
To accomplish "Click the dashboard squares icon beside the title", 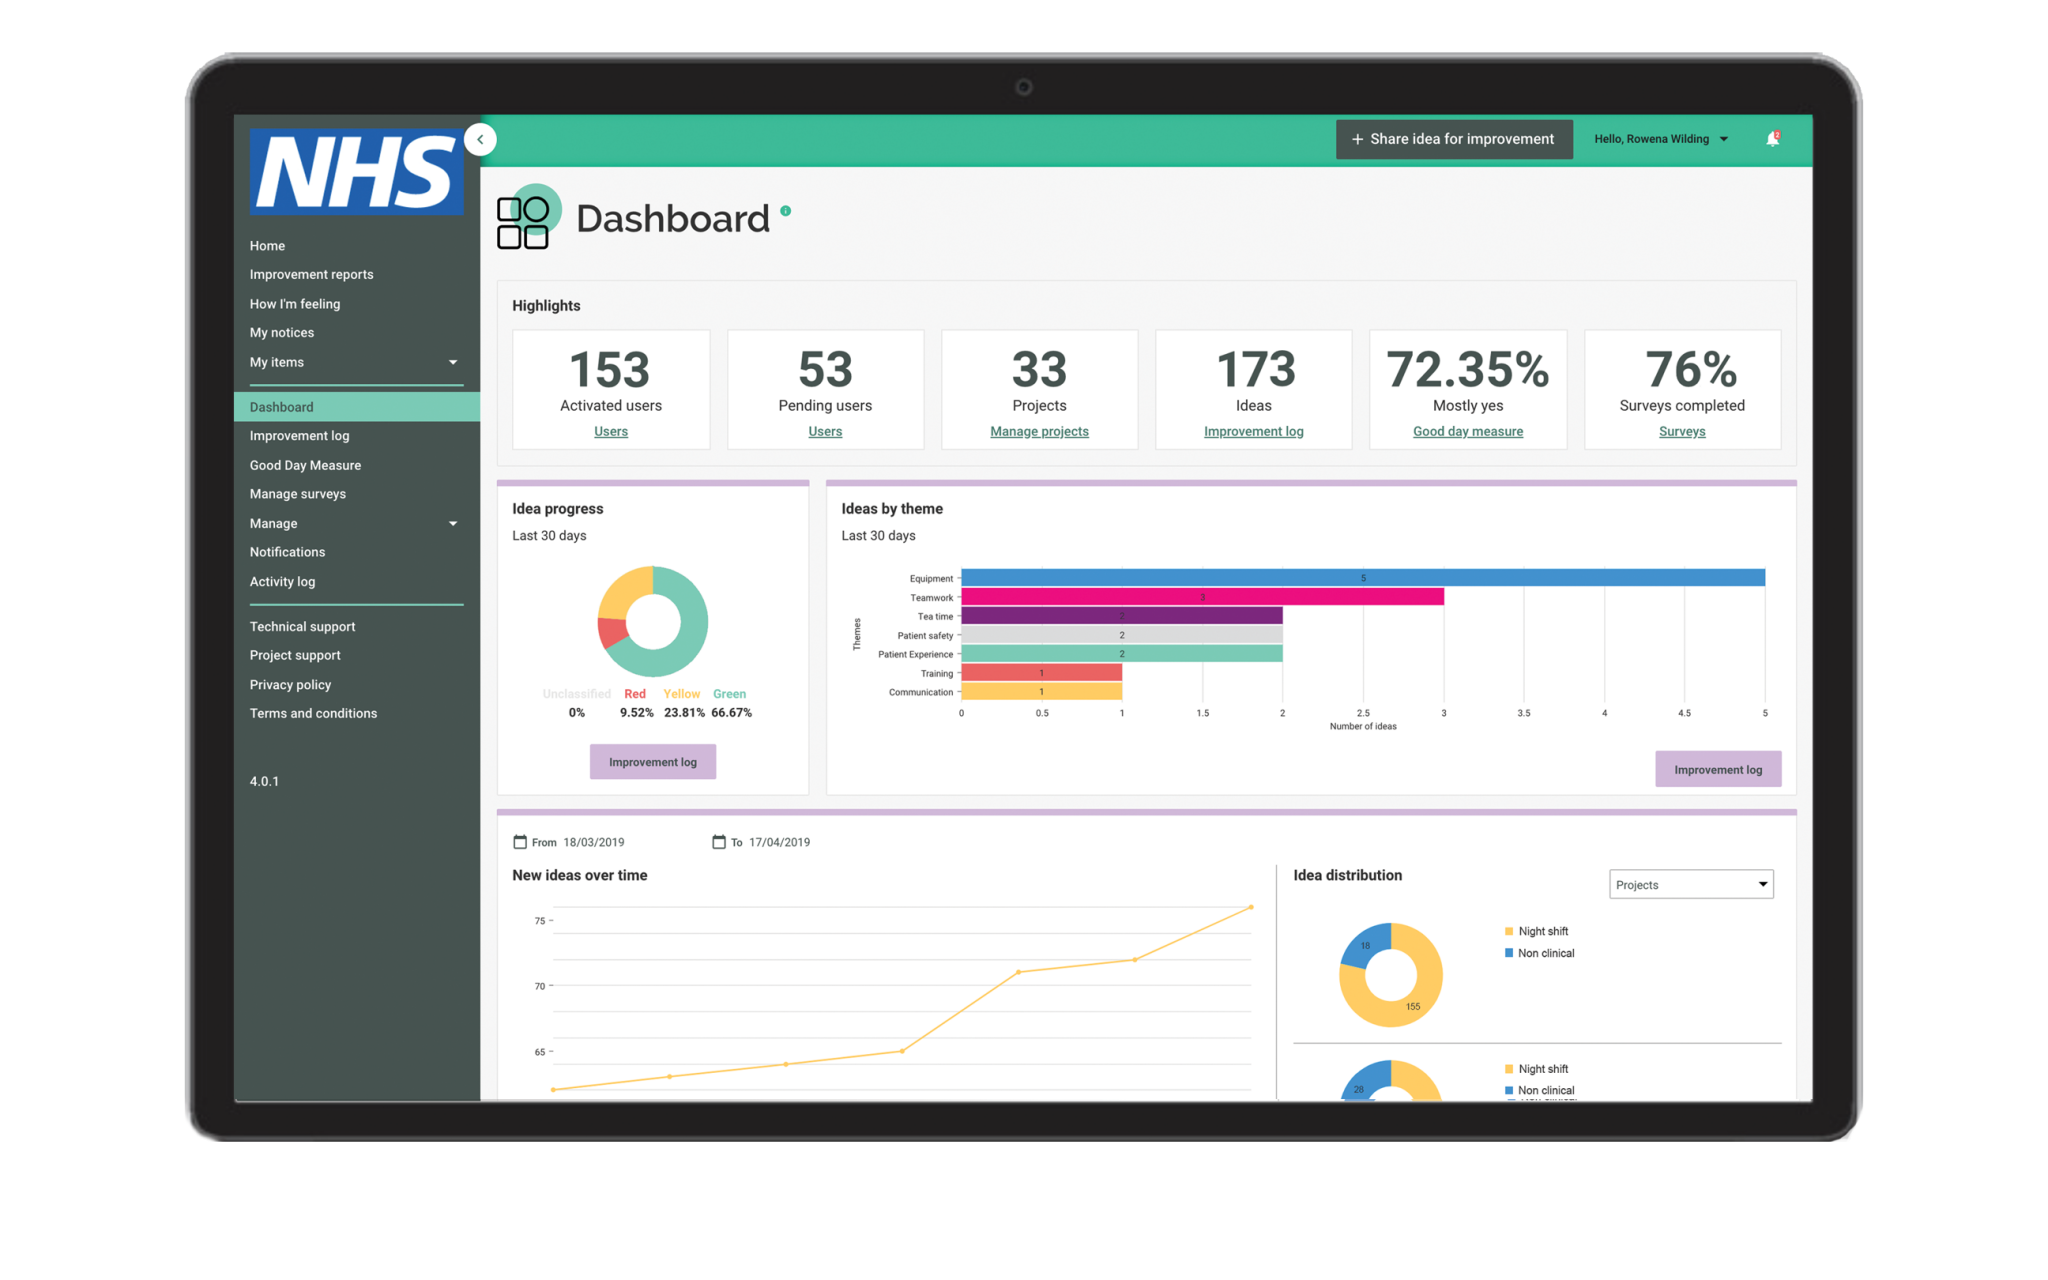I will click(523, 222).
